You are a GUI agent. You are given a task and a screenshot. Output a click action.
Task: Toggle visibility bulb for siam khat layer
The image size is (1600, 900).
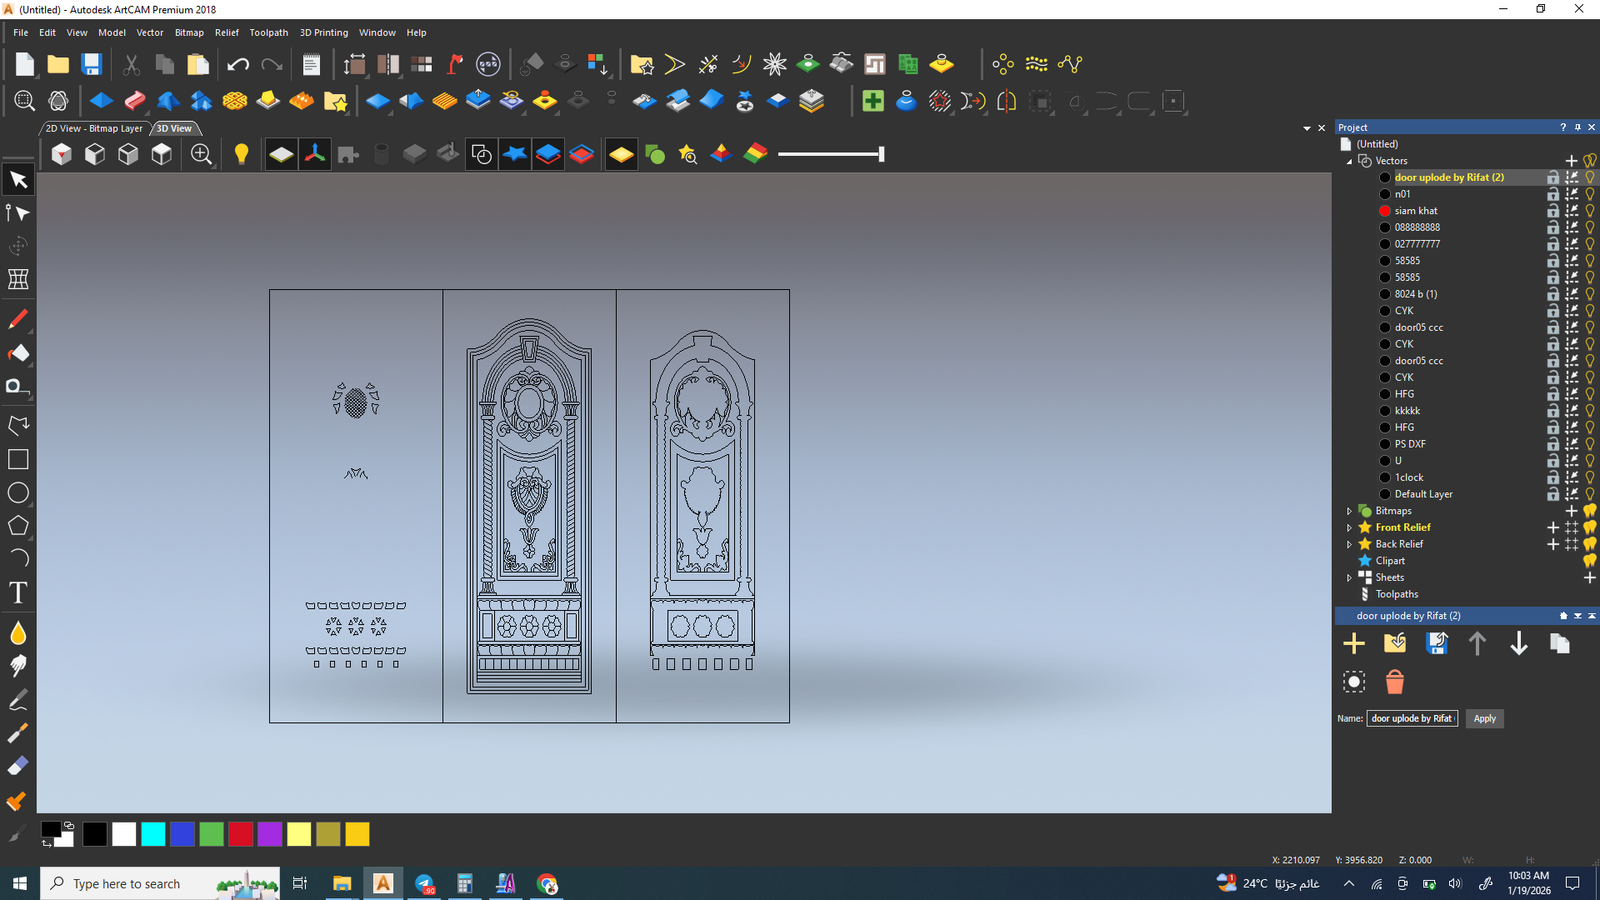pos(1590,211)
